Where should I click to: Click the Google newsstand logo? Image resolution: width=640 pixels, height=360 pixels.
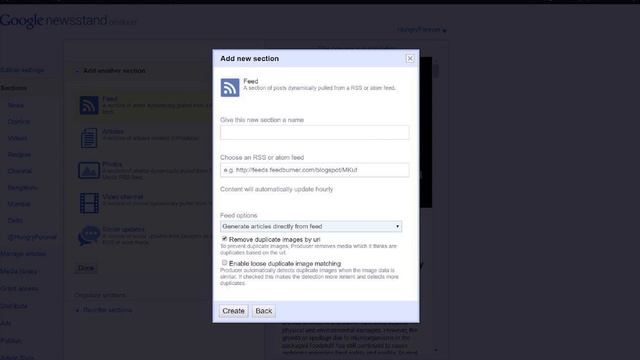[53, 20]
